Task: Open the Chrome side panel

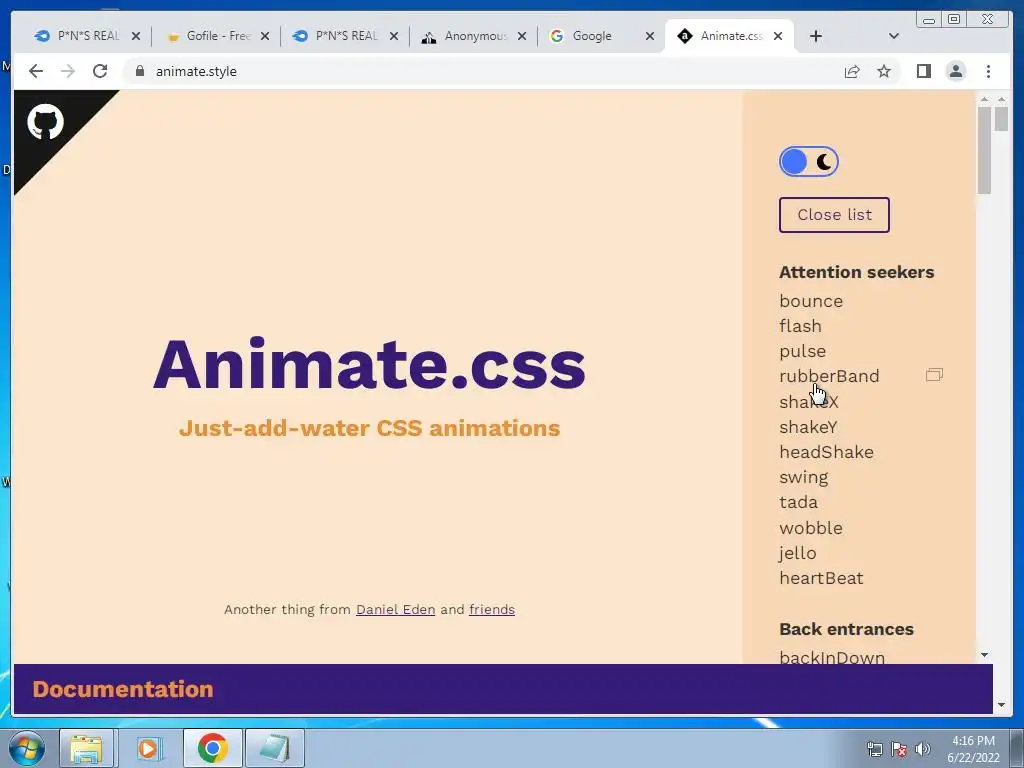Action: point(923,71)
